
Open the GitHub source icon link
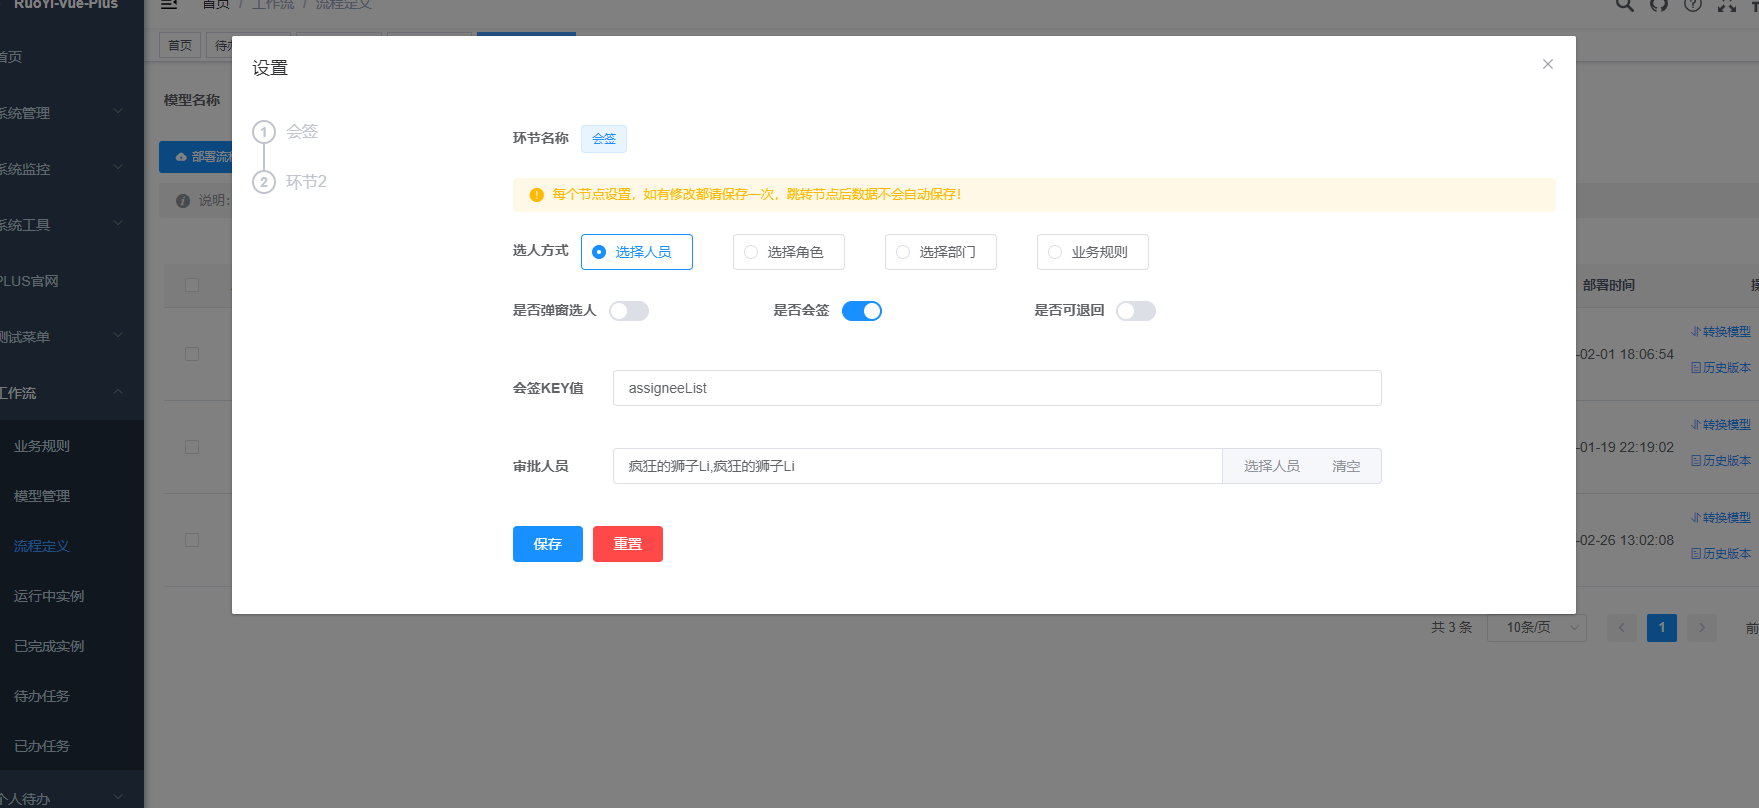point(1659,5)
